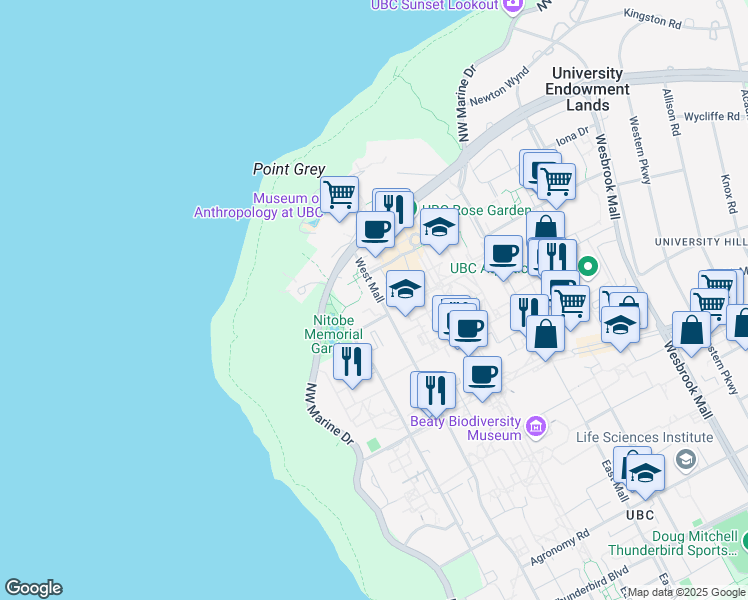The image size is (748, 600).
Task: Click the Museum of Anthropology at UBC label
Action: tap(257, 205)
